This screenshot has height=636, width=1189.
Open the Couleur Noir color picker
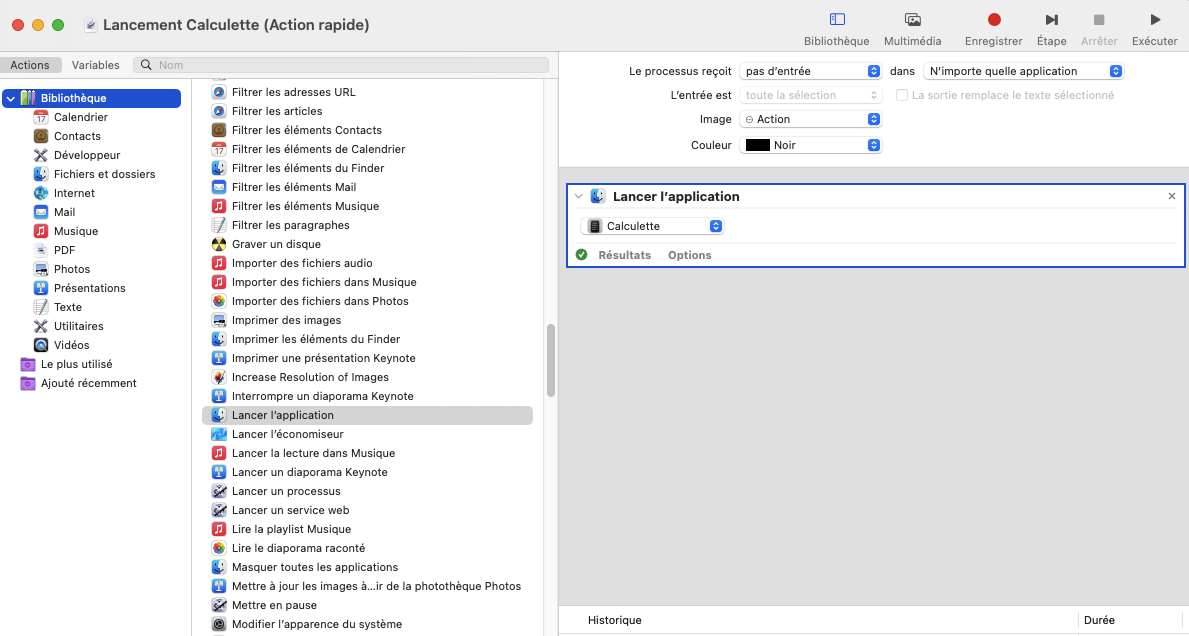810,145
